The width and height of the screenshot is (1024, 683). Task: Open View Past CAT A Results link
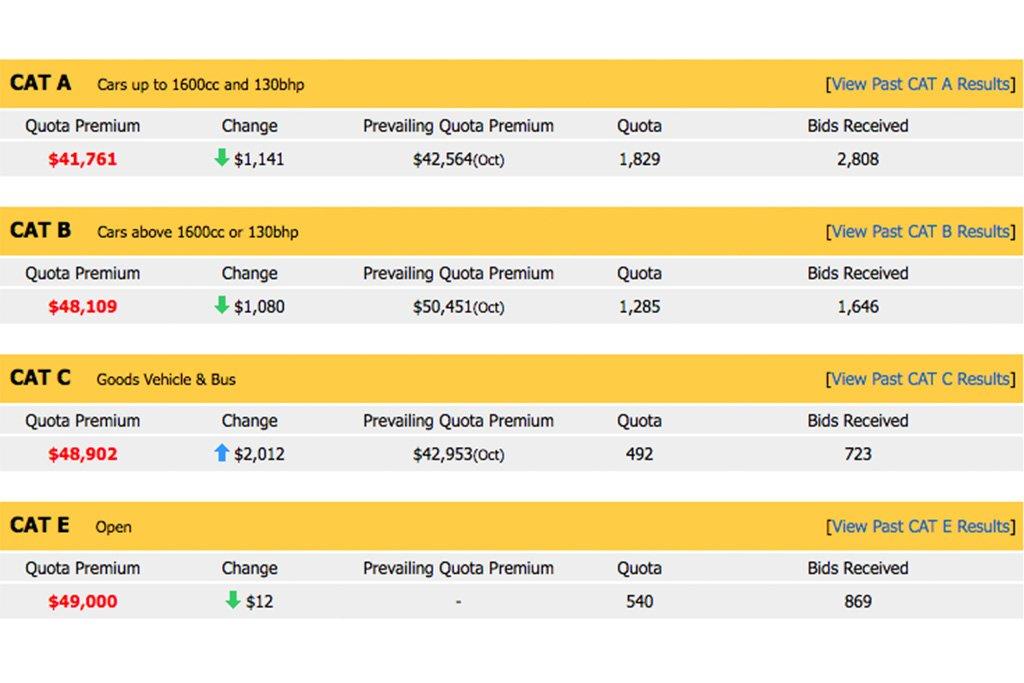(920, 84)
